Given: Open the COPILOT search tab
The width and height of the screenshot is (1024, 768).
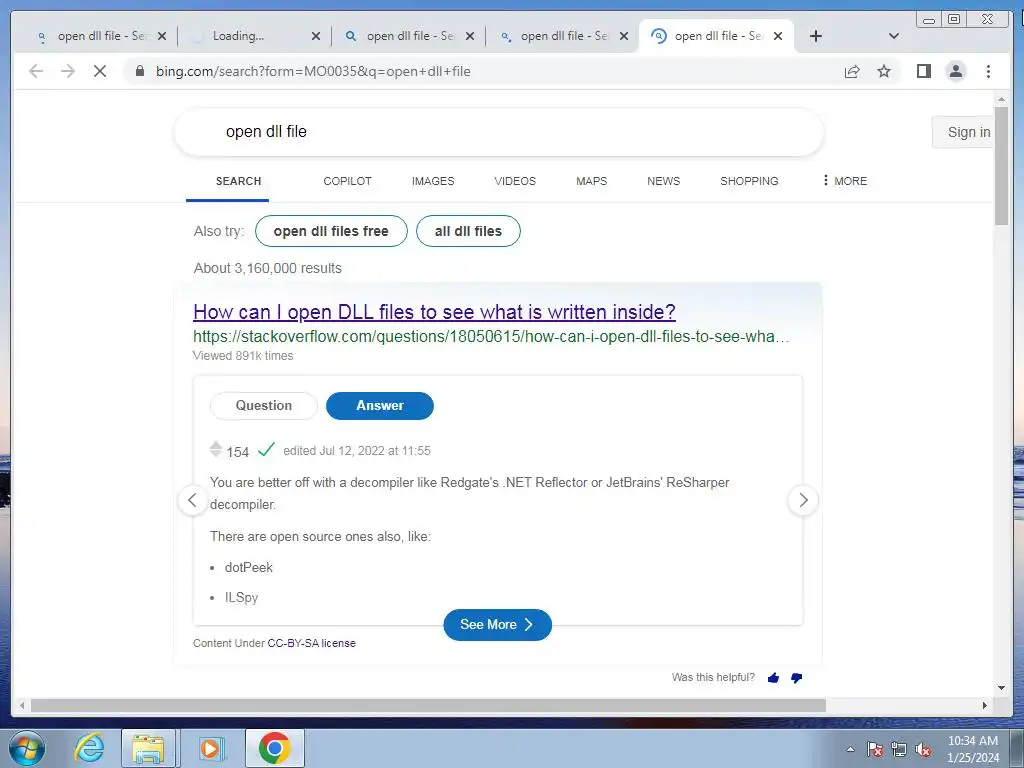Looking at the screenshot, I should coord(347,181).
